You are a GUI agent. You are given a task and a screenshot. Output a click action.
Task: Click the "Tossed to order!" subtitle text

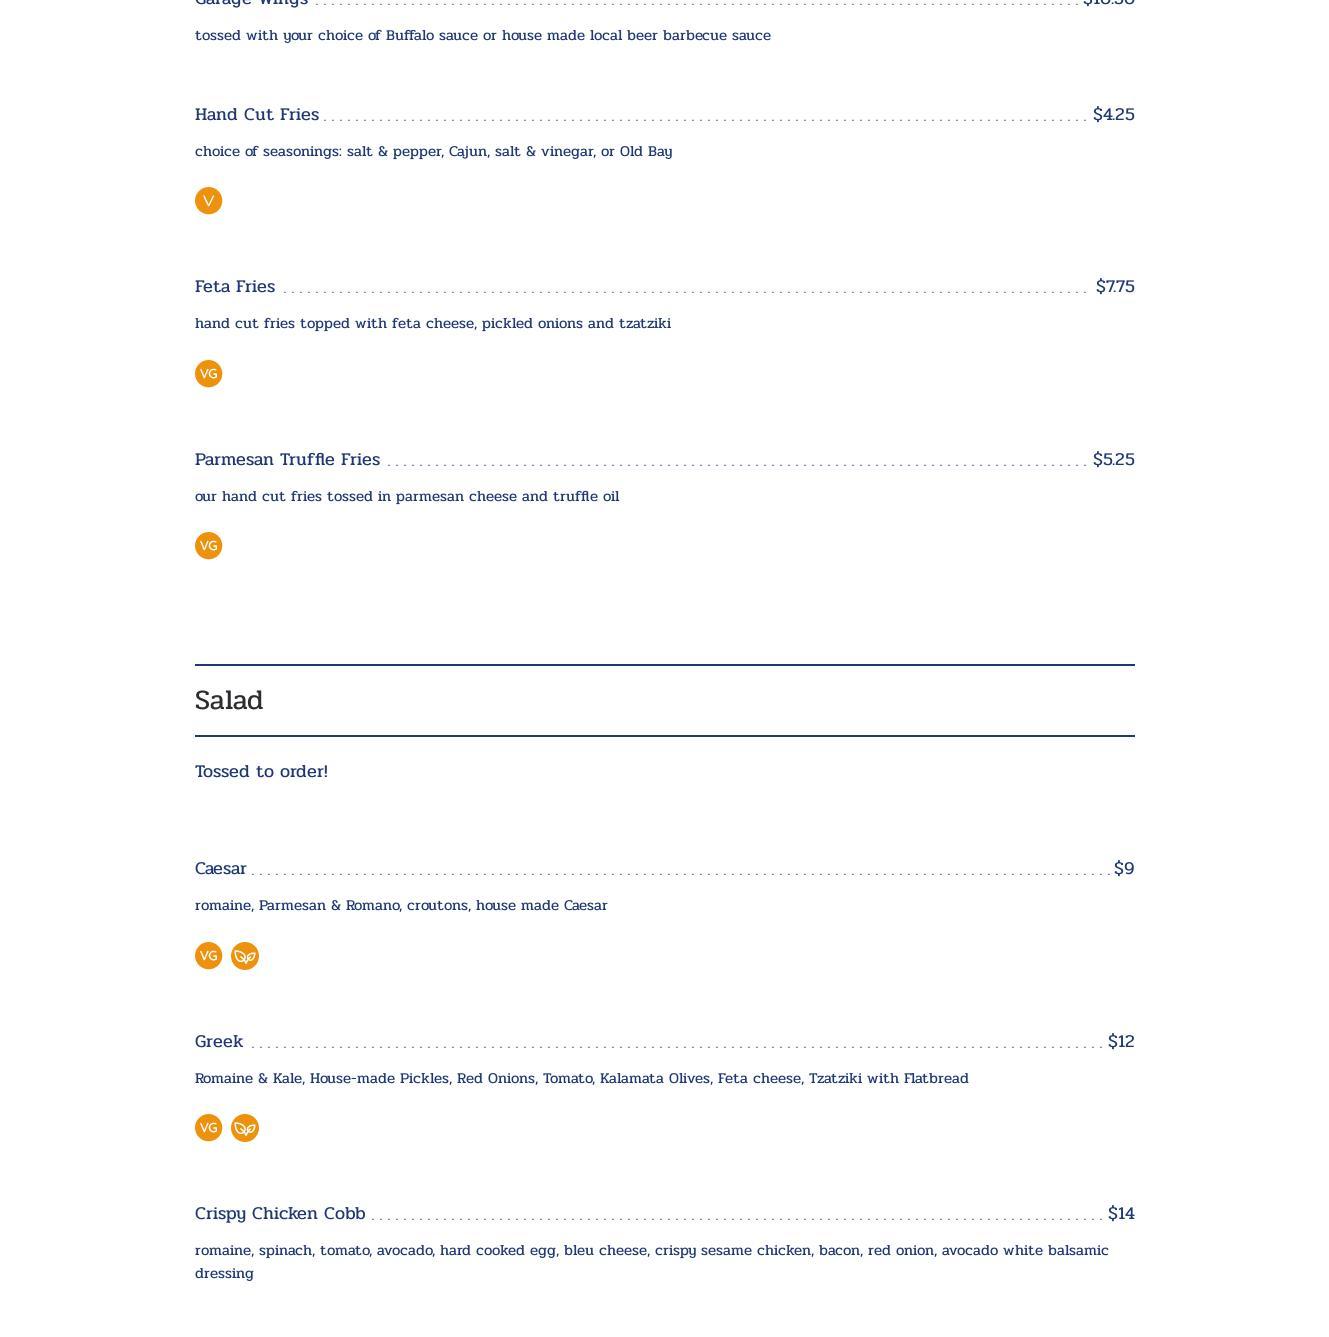(x=261, y=772)
